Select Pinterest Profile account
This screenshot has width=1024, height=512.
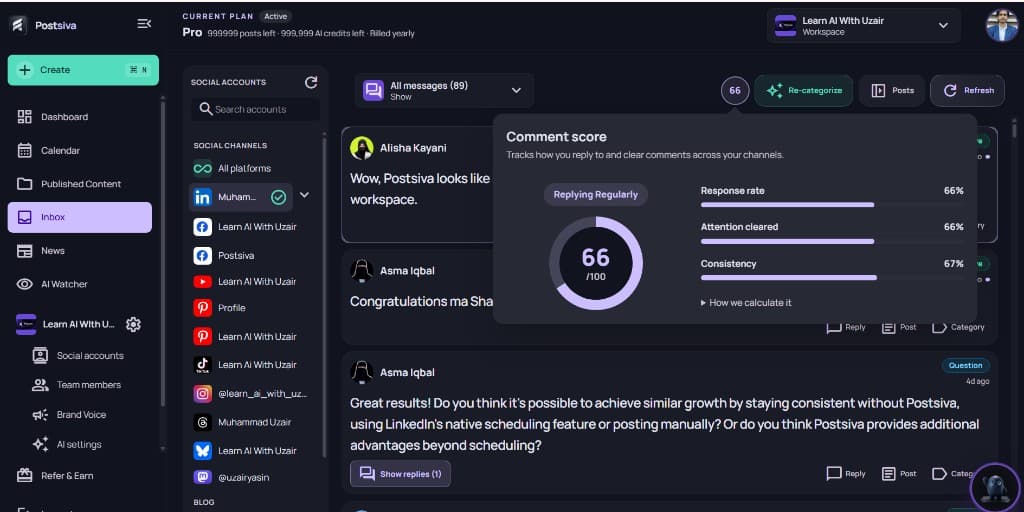tap(232, 308)
